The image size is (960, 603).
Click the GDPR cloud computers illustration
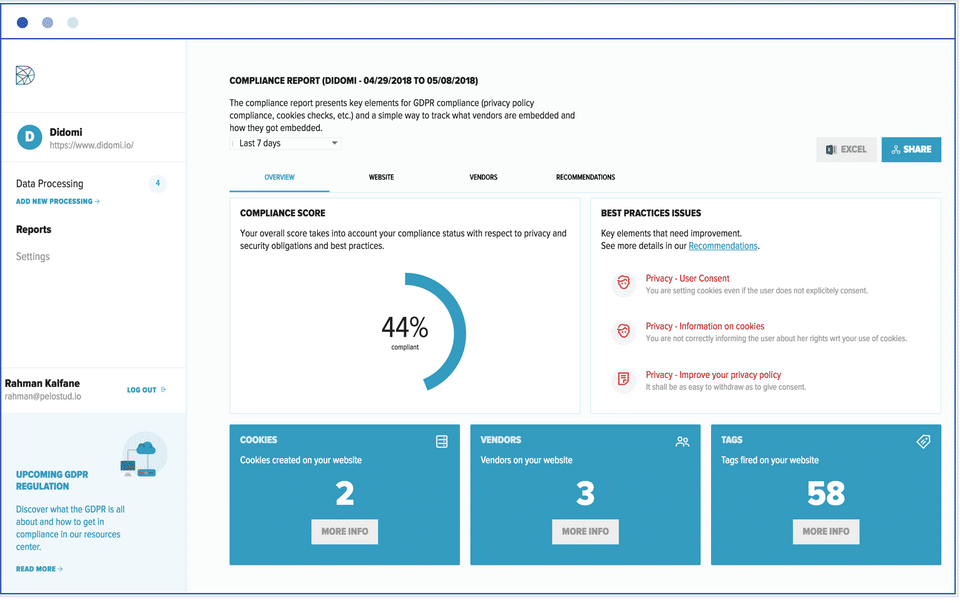pos(143,455)
